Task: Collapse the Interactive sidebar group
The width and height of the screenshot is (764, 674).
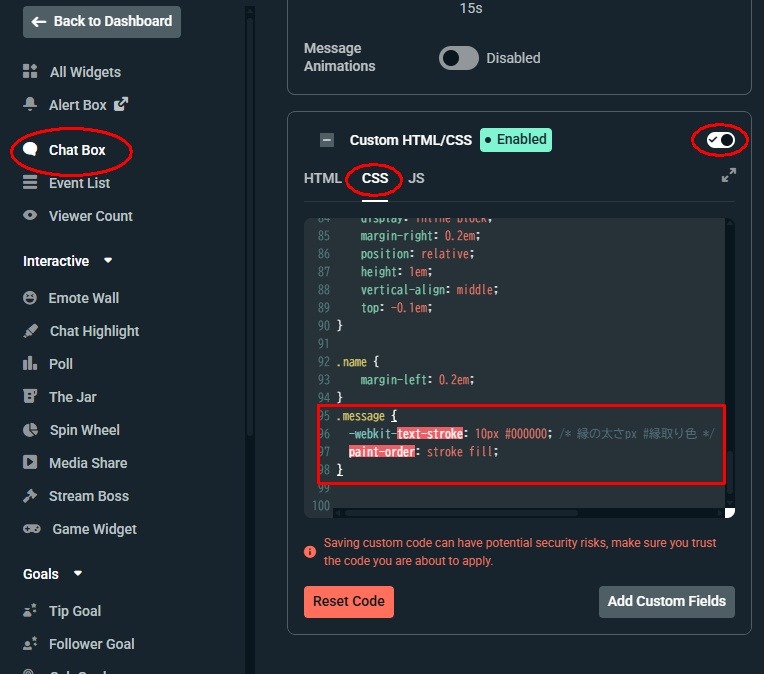Action: [x=108, y=261]
